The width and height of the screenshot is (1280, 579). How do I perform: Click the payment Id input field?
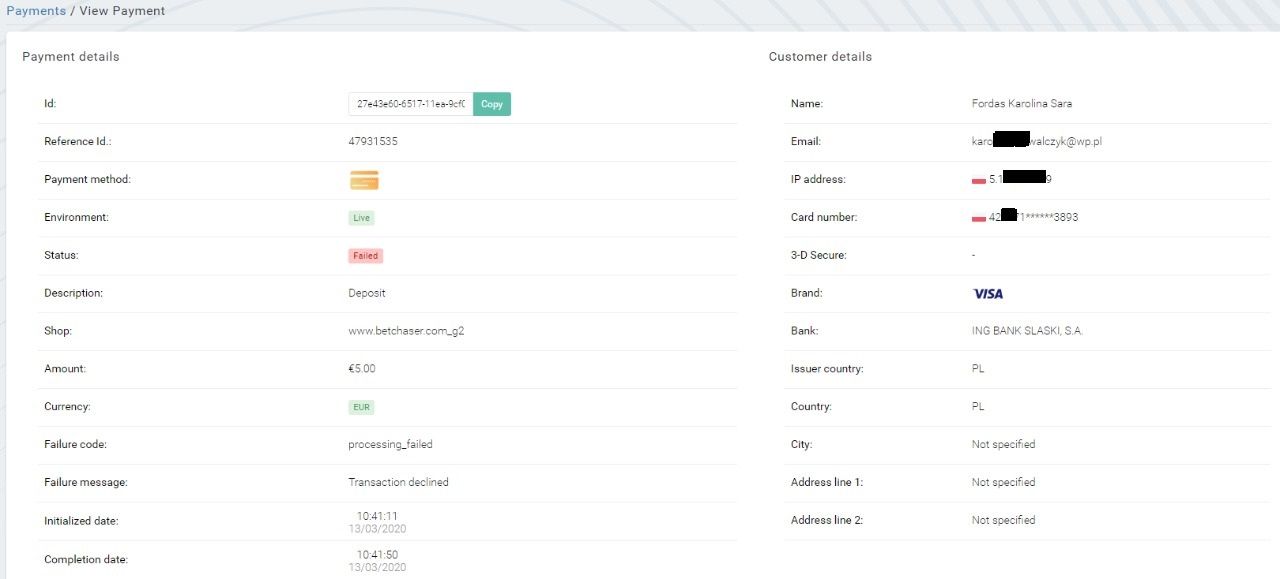tap(411, 104)
